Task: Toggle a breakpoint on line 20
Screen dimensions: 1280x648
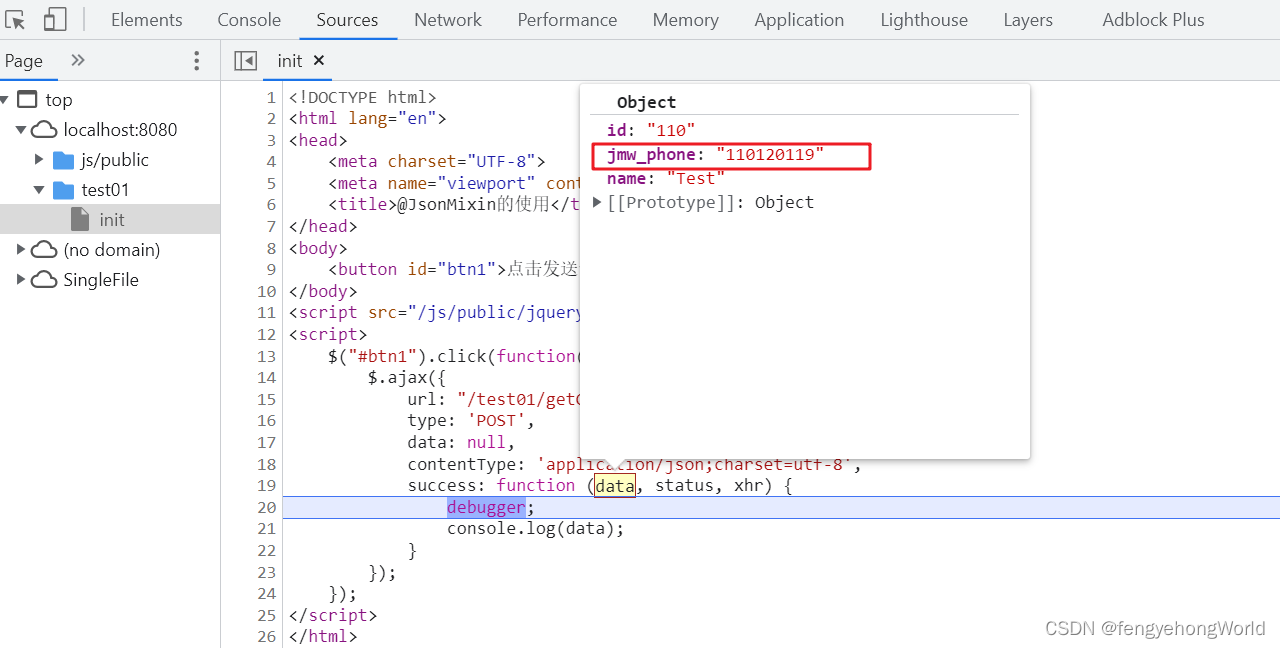Action: click(x=266, y=507)
